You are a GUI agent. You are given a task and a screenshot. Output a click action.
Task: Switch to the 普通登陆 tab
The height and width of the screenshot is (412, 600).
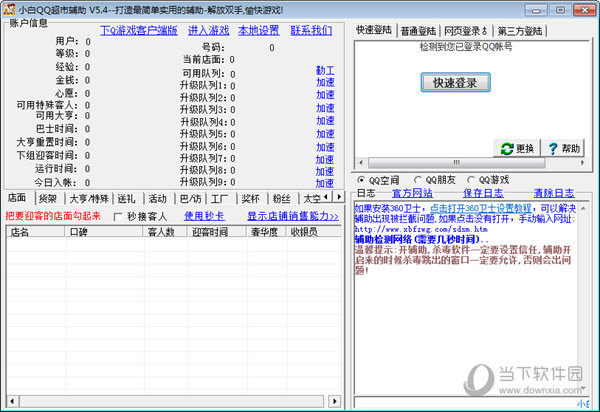coord(418,31)
